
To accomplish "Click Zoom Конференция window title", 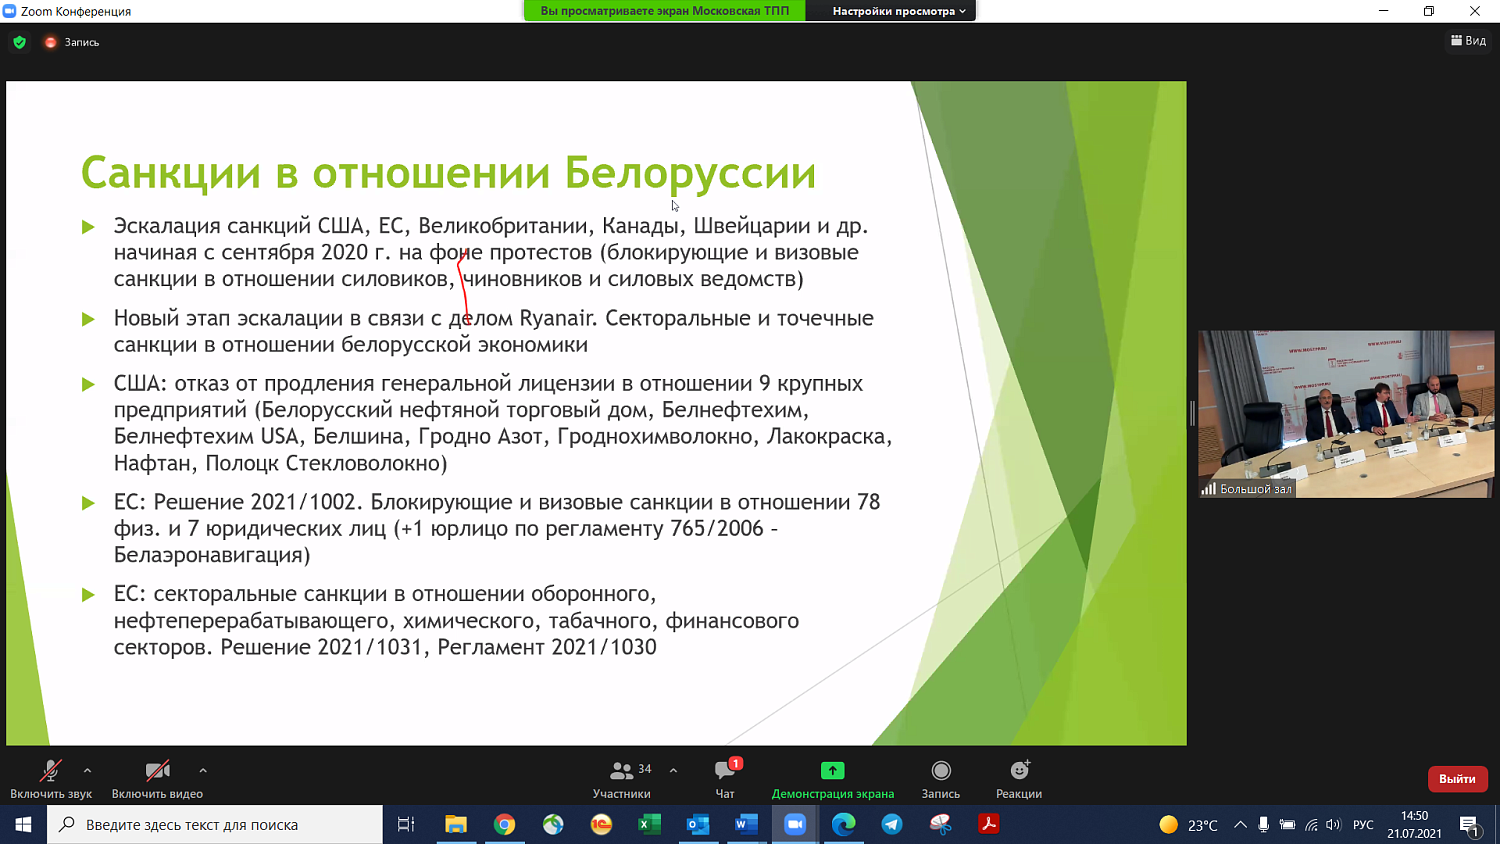I will click(76, 11).
